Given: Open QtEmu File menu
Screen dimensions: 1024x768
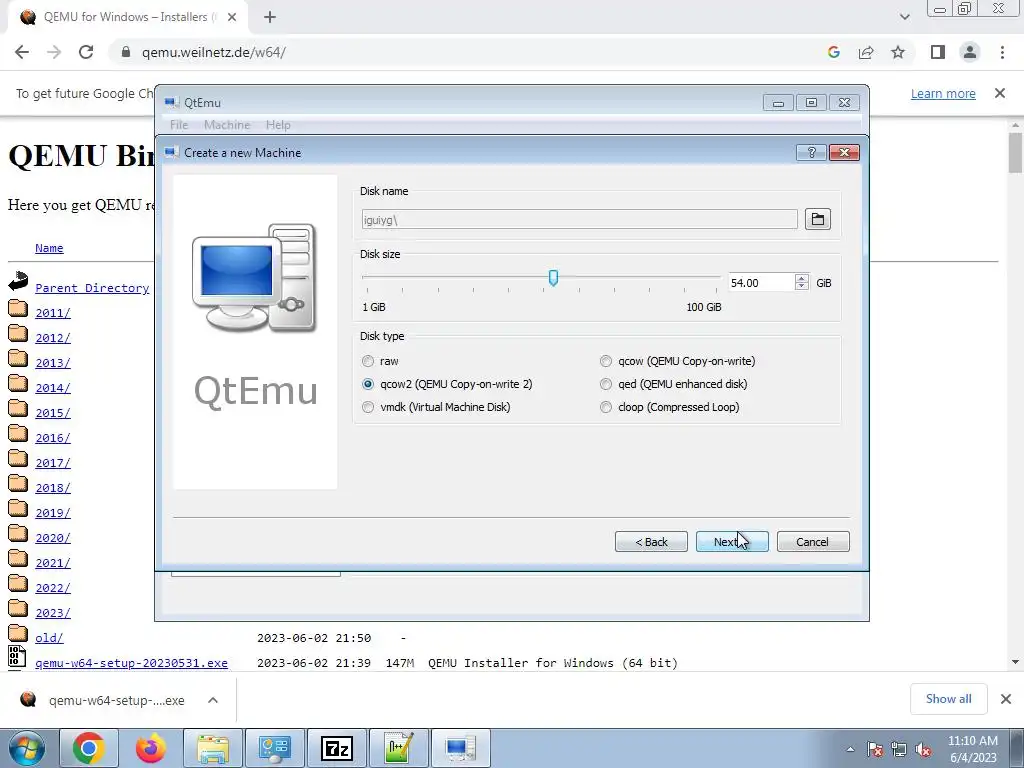Looking at the screenshot, I should (179, 125).
